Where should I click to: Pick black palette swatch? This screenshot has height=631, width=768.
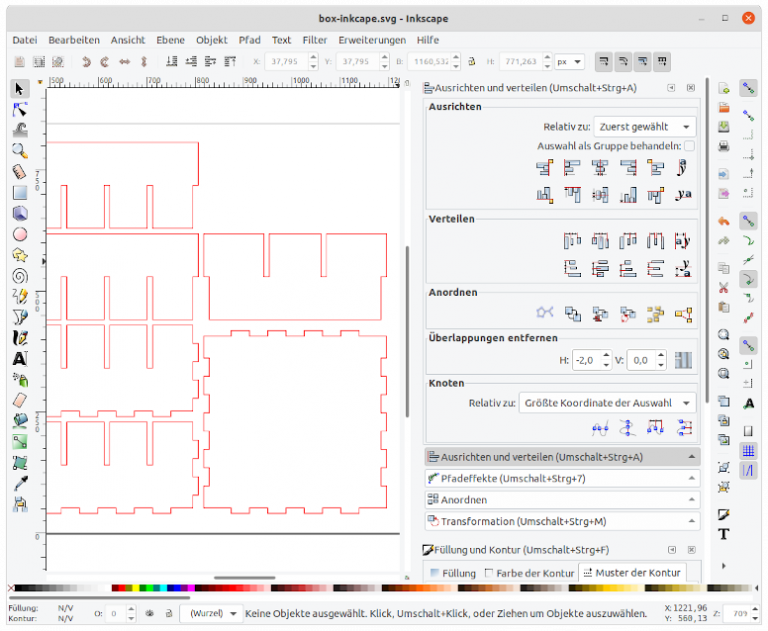18,588
